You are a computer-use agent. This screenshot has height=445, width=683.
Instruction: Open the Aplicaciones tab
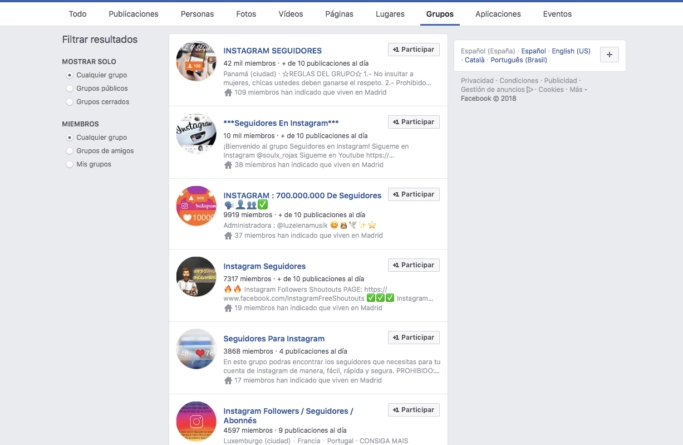point(498,14)
